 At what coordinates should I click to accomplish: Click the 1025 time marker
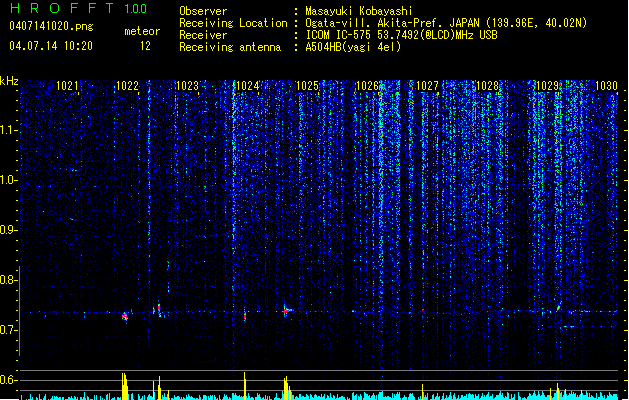click(x=307, y=86)
